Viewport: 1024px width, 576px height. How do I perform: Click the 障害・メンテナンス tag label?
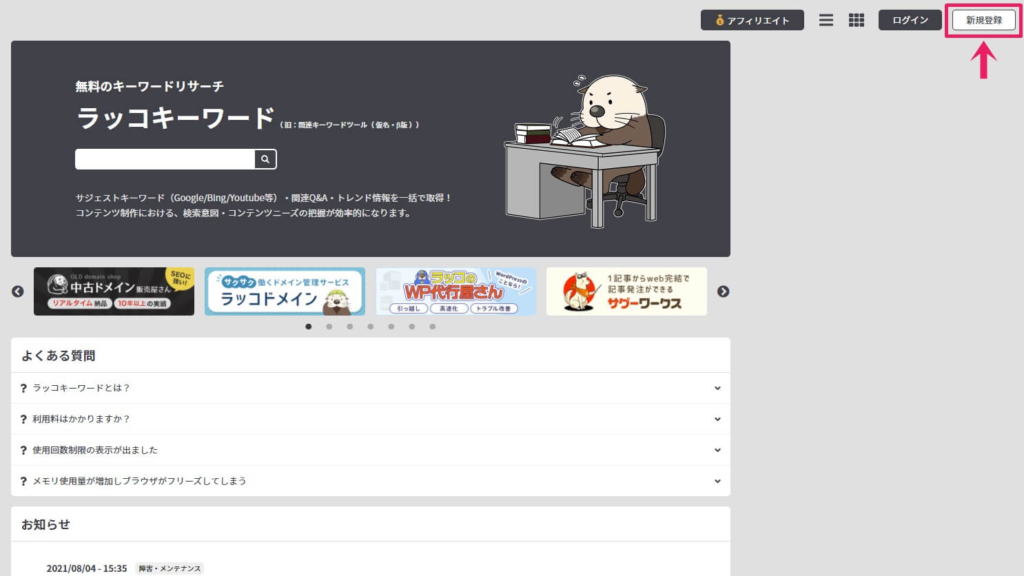pyautogui.click(x=170, y=569)
